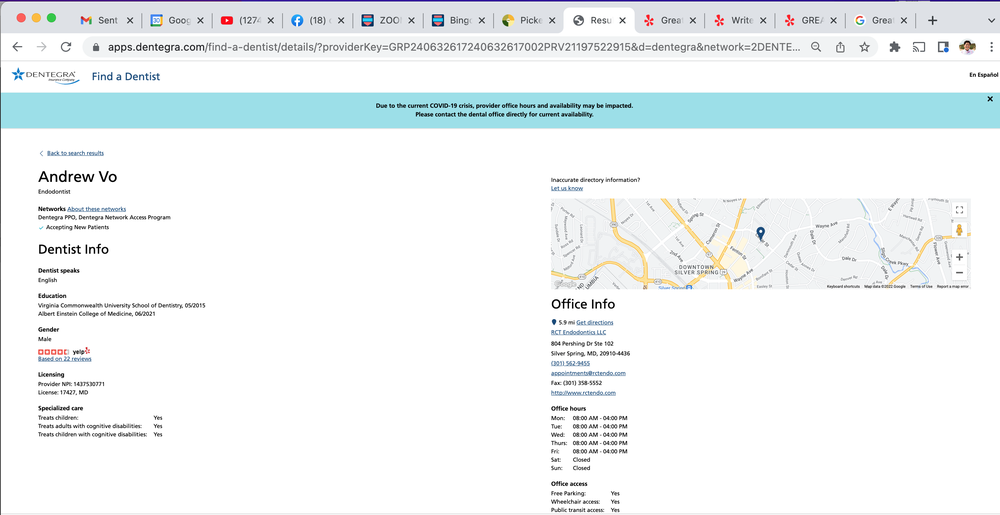Open the Chrome profile avatar

[x=967, y=47]
